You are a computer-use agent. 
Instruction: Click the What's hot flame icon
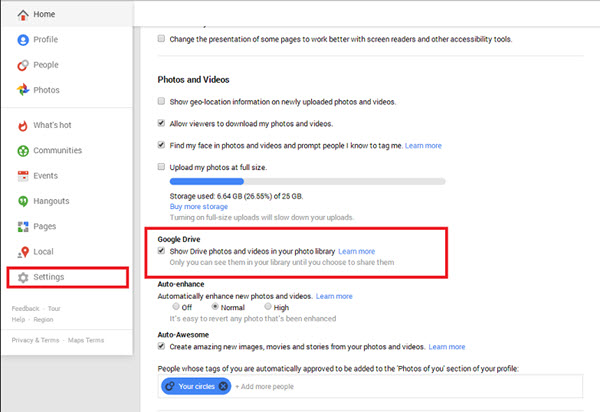click(22, 125)
